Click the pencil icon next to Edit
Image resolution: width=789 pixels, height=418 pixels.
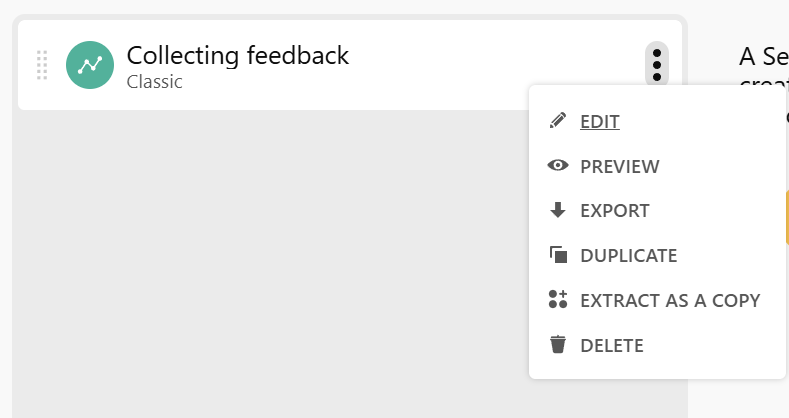coord(558,121)
